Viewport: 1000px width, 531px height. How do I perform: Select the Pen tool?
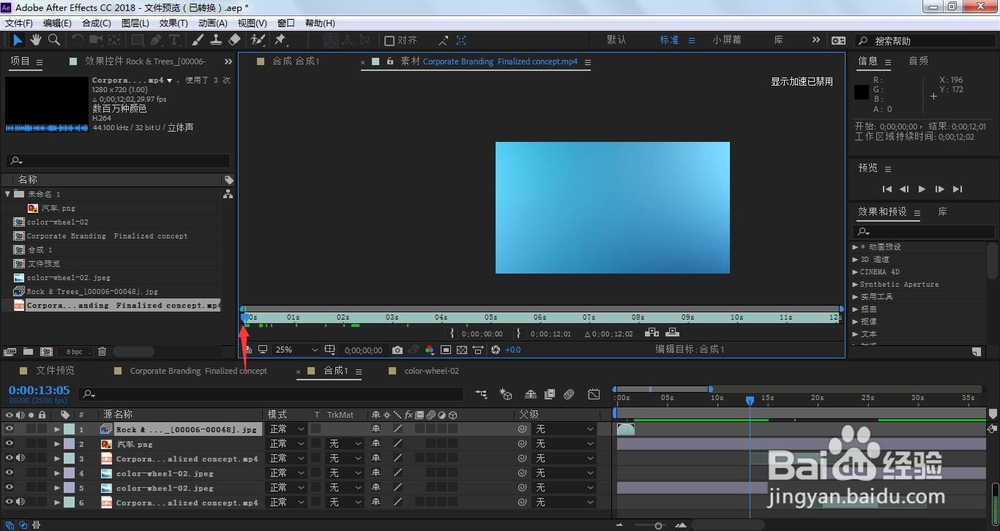tap(155, 40)
